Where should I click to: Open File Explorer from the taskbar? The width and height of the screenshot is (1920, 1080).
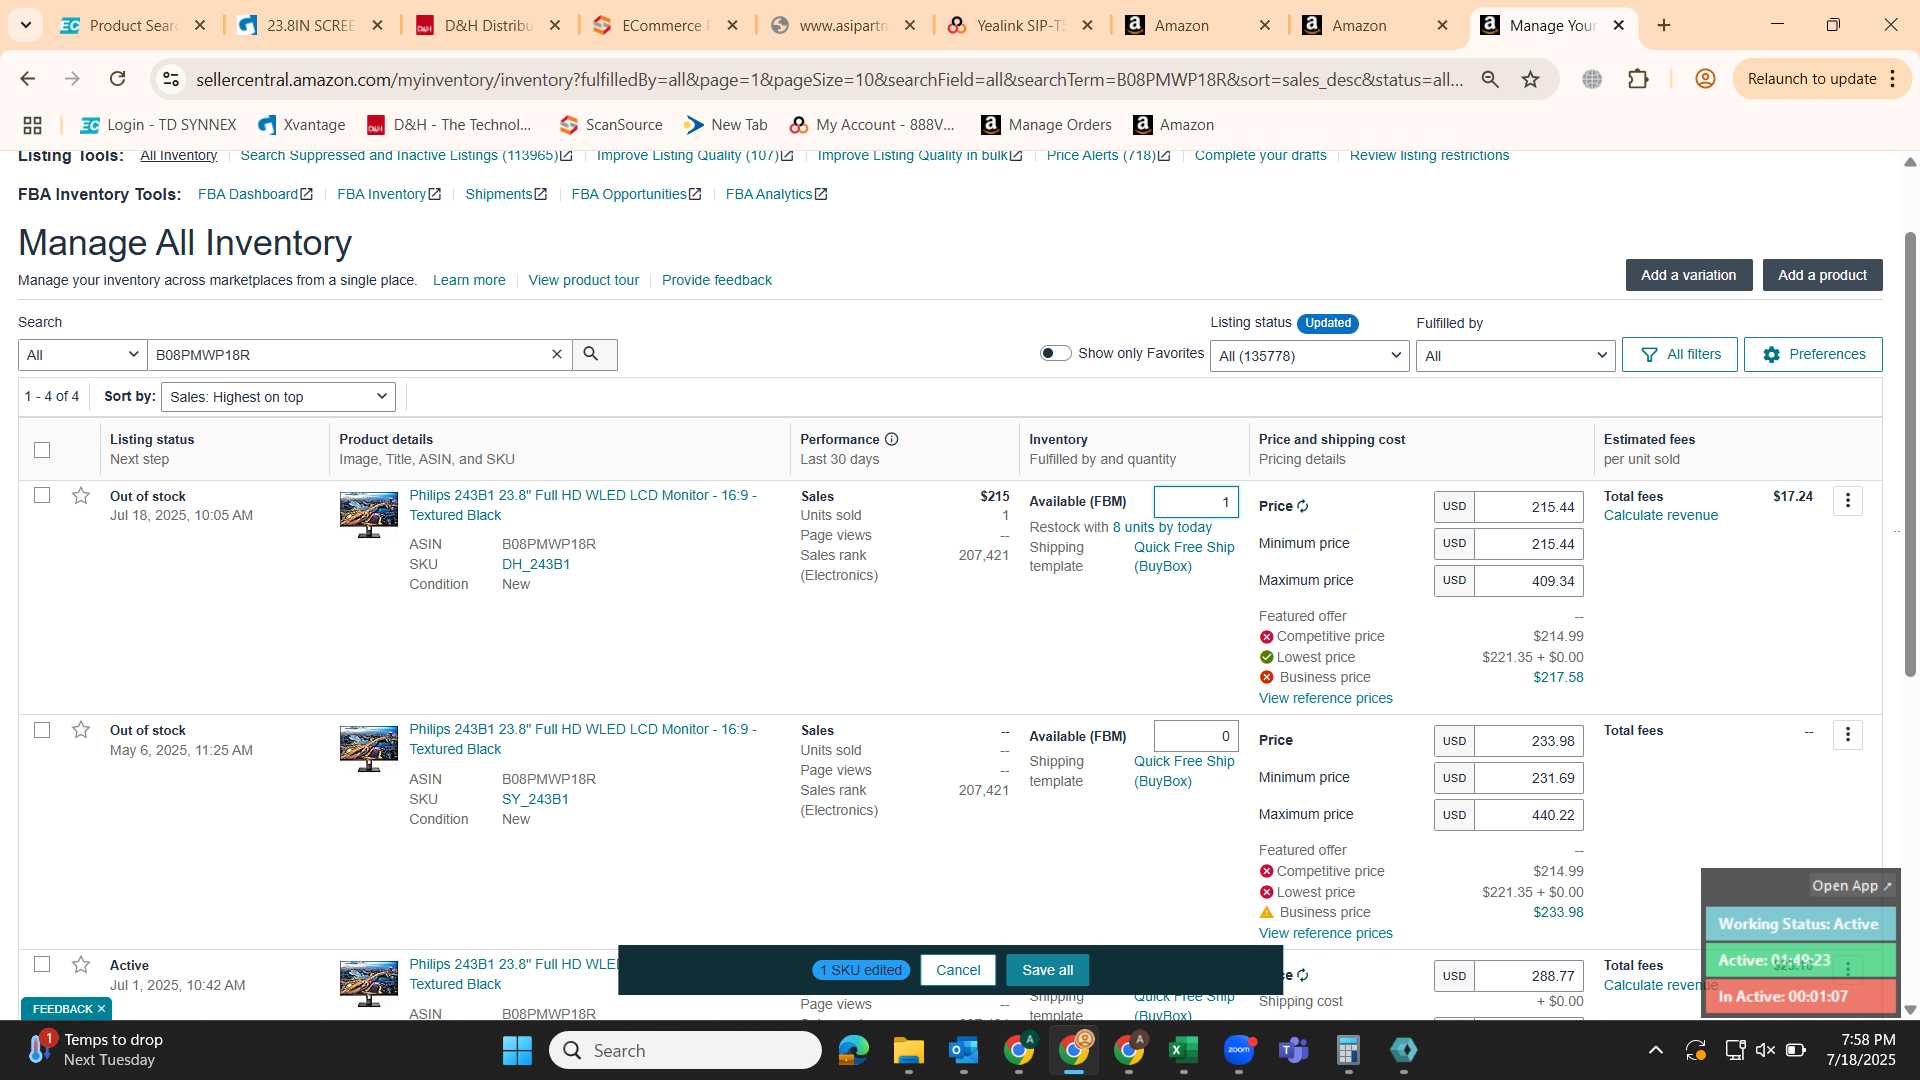coord(908,1050)
